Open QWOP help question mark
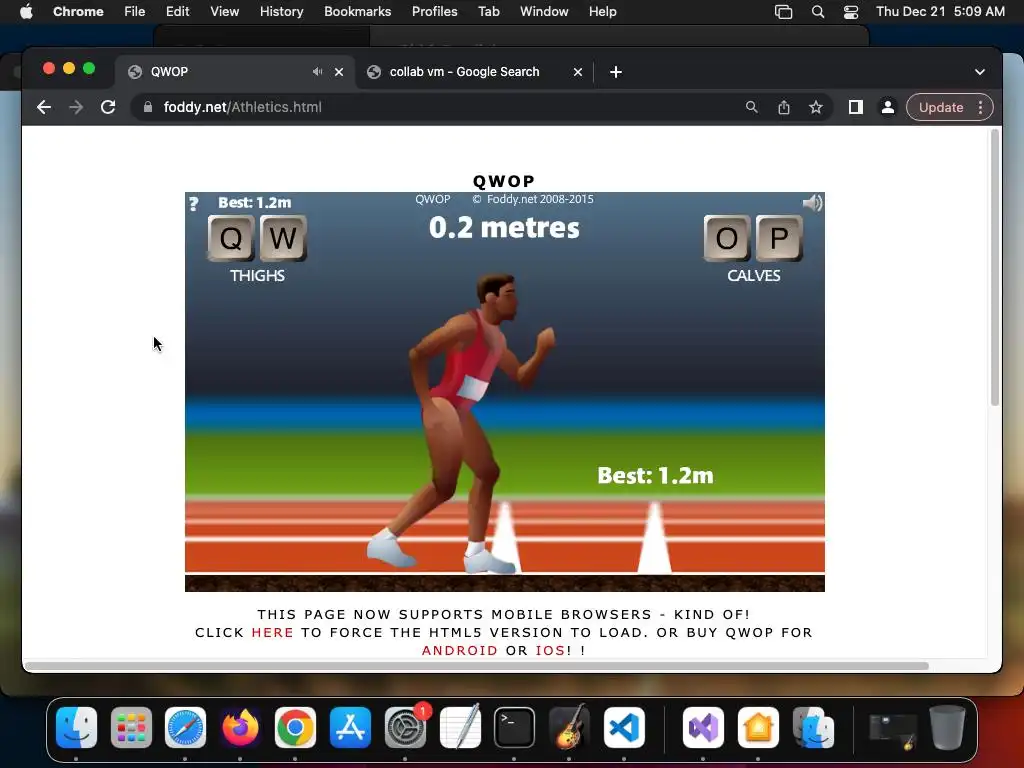The width and height of the screenshot is (1024, 768). 193,204
